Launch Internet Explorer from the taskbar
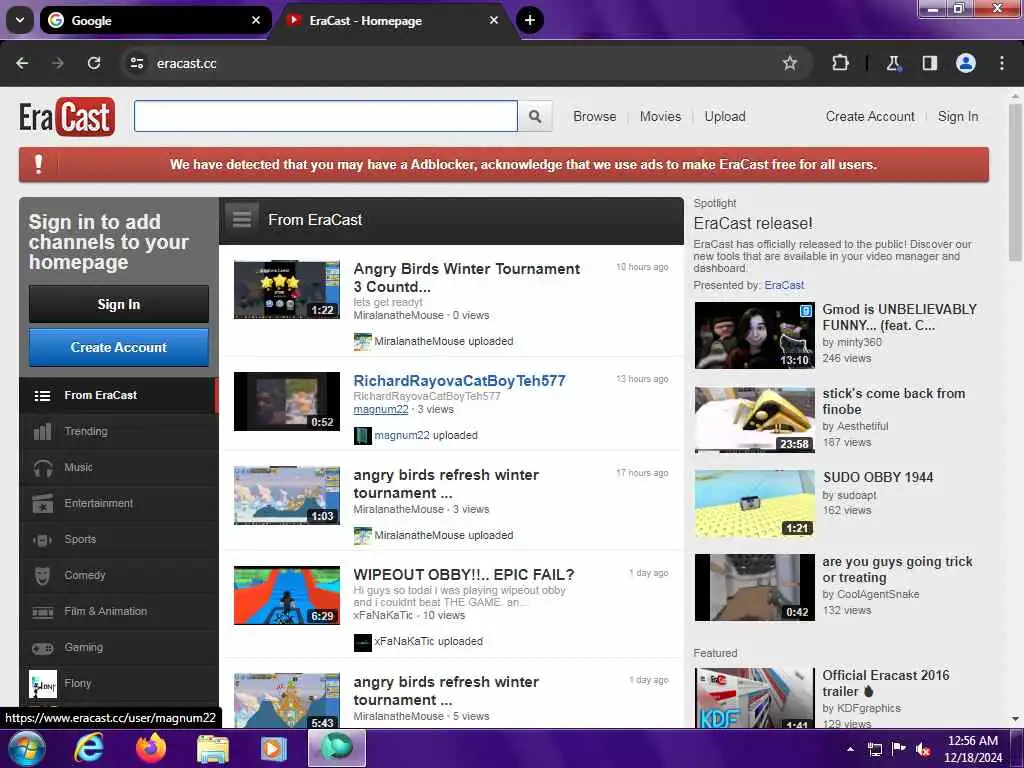1024x768 pixels. pos(88,748)
